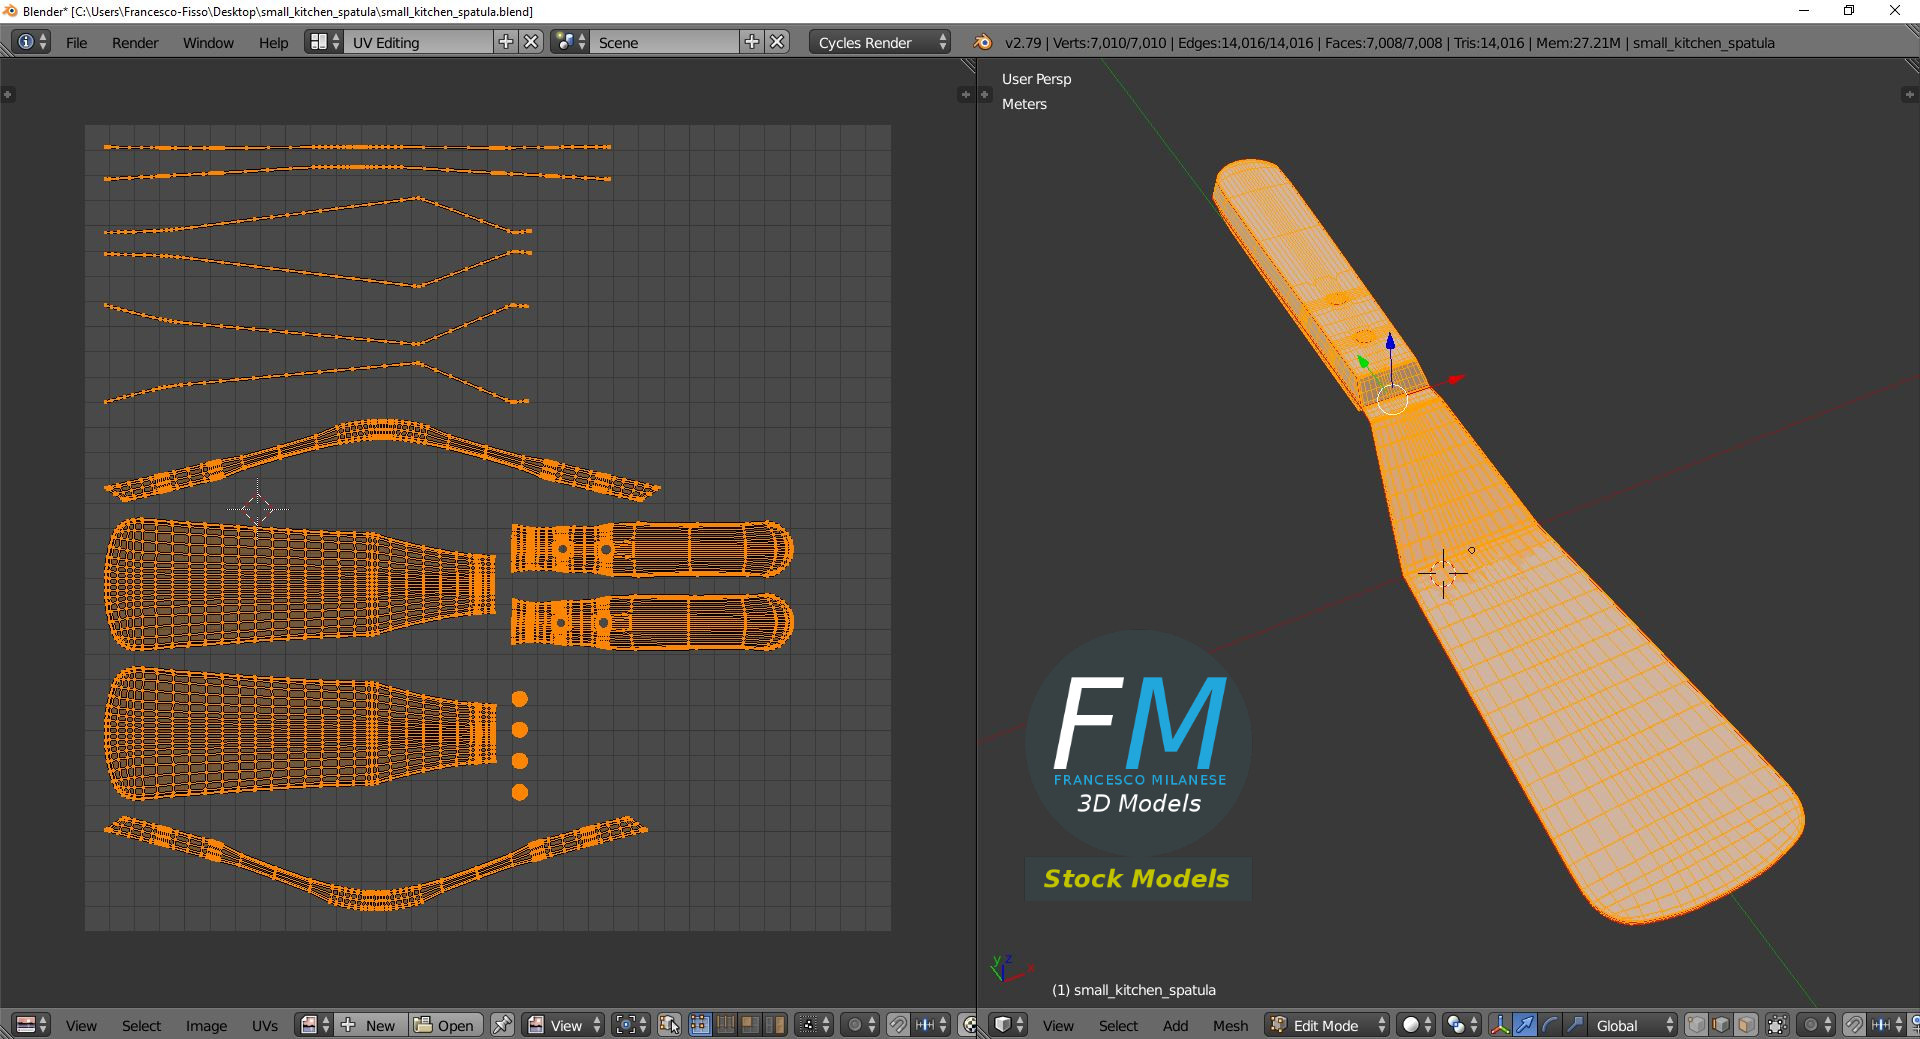The height and width of the screenshot is (1039, 1920).
Task: Open the UVs menu in the UV editor
Action: pyautogui.click(x=265, y=1025)
